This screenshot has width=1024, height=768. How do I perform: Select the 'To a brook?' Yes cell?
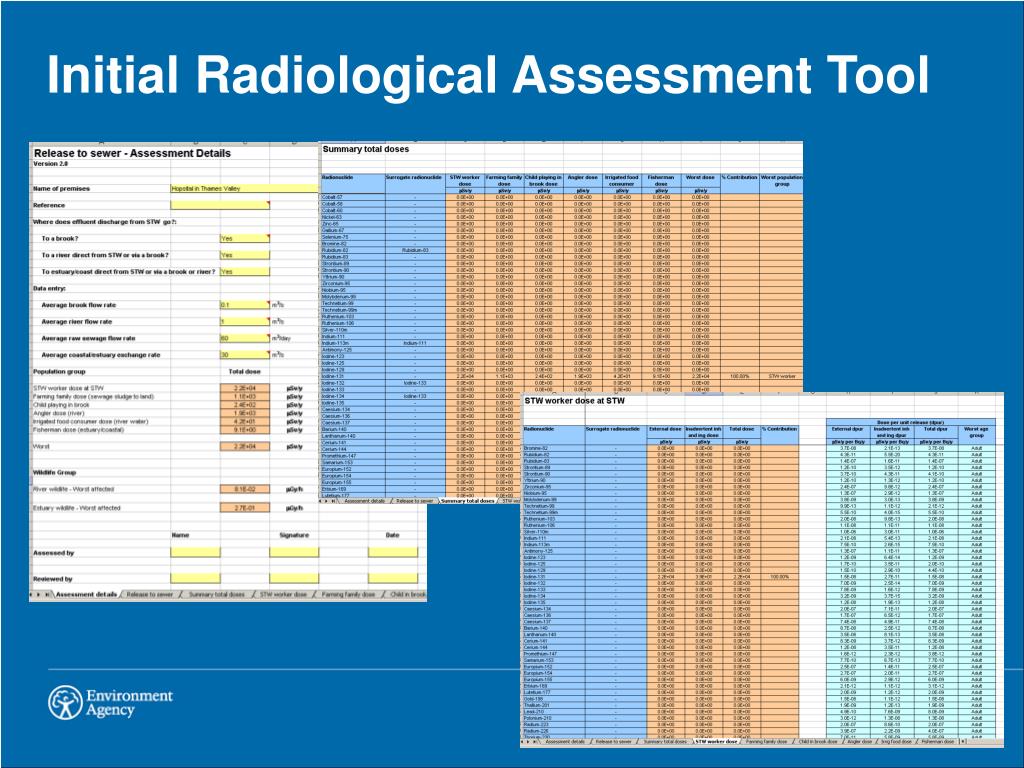(x=244, y=238)
